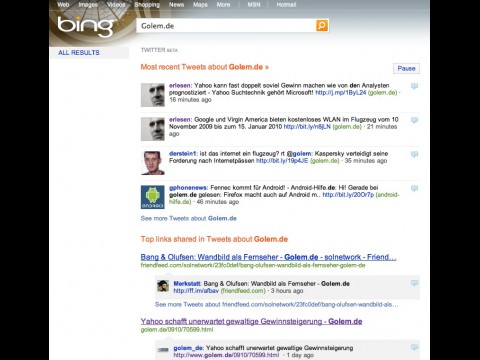Open the @golem mention link
This screenshot has width=480, height=360.
point(299,153)
